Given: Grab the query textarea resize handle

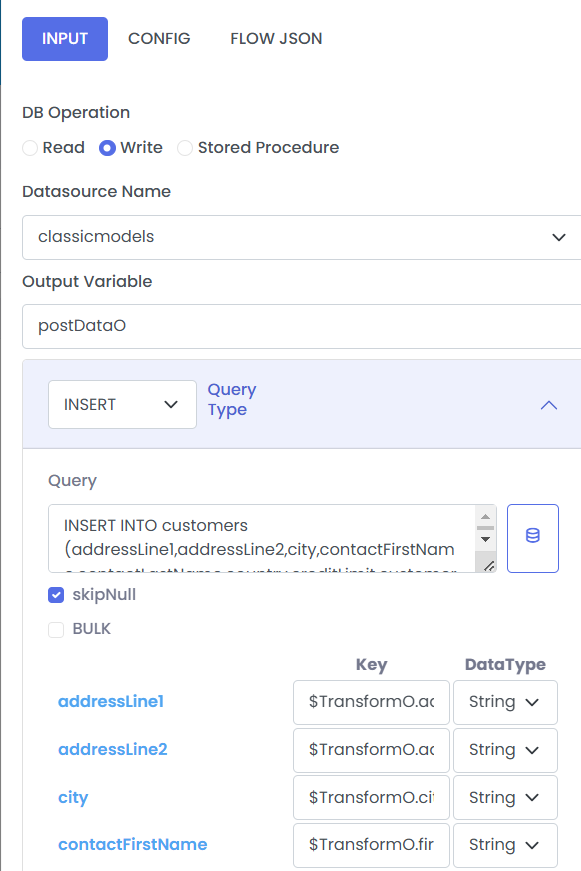Looking at the screenshot, I should click(489, 566).
